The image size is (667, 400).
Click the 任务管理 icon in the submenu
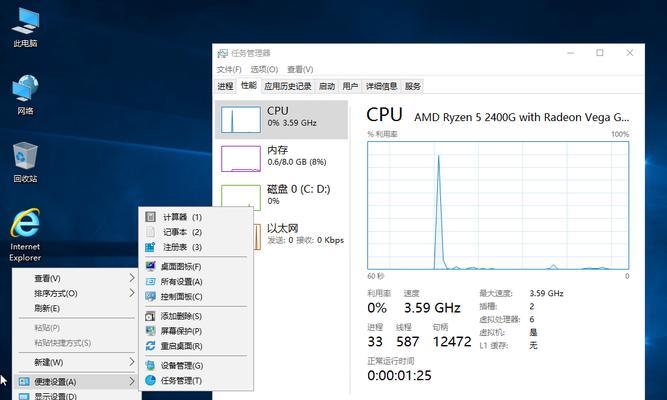coord(150,380)
